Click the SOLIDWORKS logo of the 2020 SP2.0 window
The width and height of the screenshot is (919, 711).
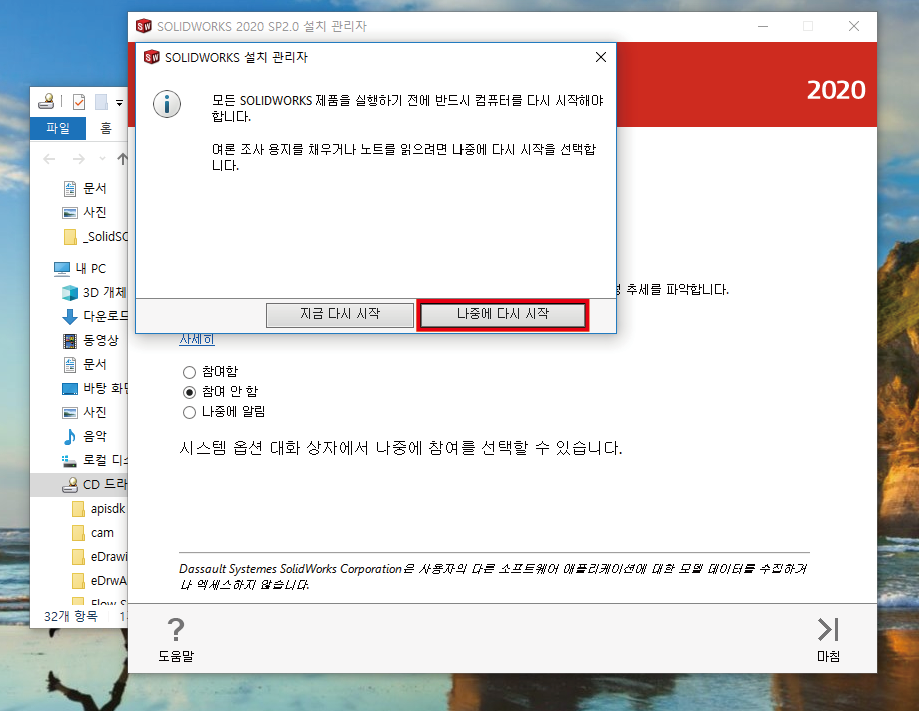pos(144,26)
